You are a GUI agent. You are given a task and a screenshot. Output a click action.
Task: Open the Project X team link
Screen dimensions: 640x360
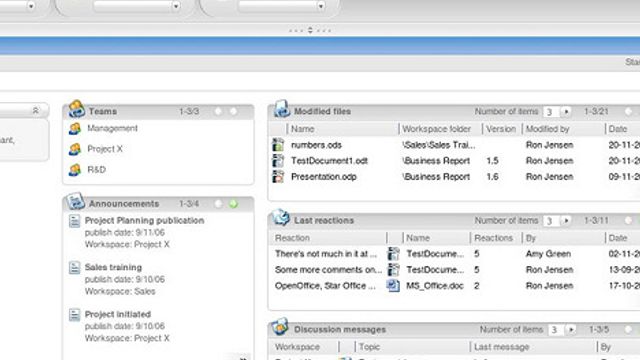(x=105, y=149)
